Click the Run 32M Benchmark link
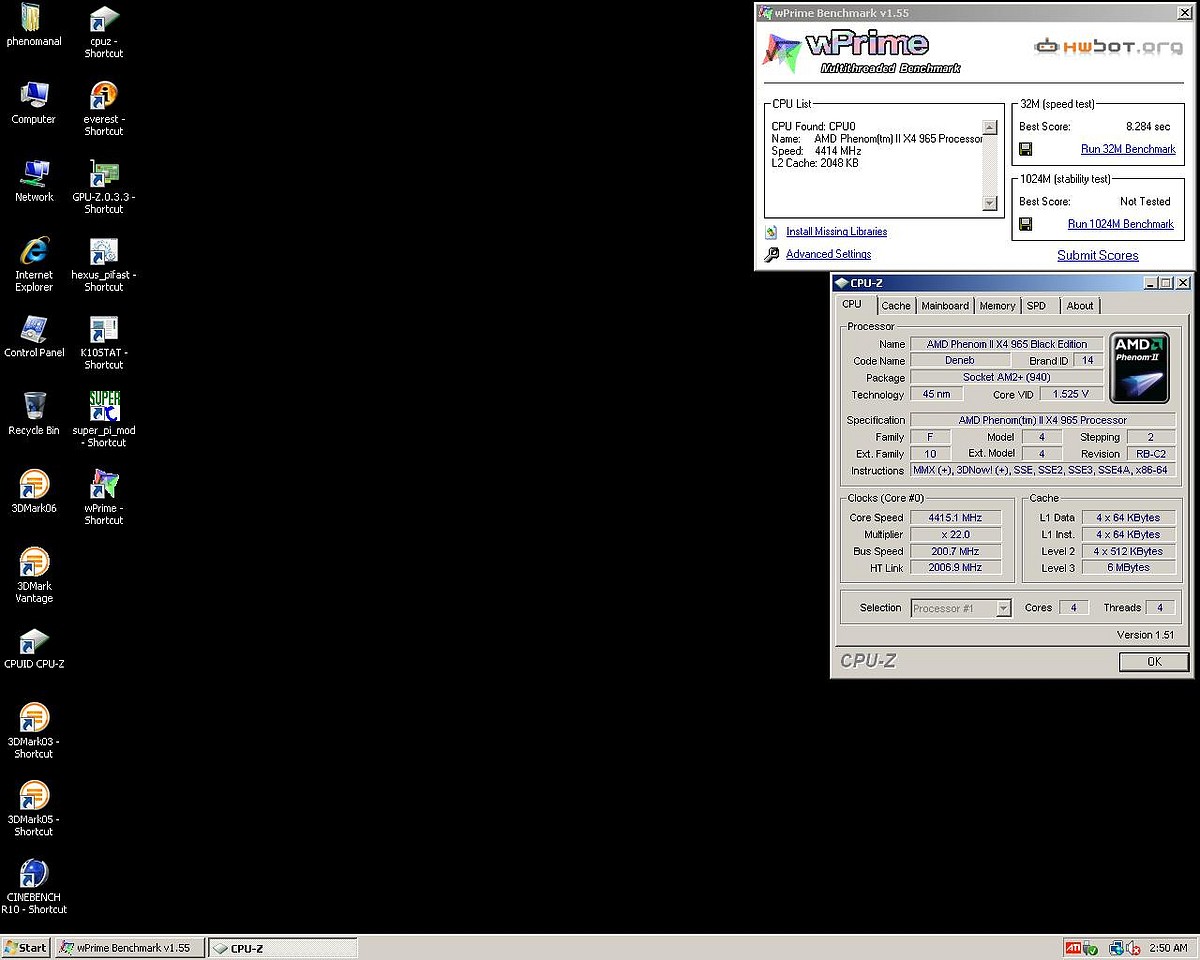The image size is (1200, 960). (x=1128, y=149)
